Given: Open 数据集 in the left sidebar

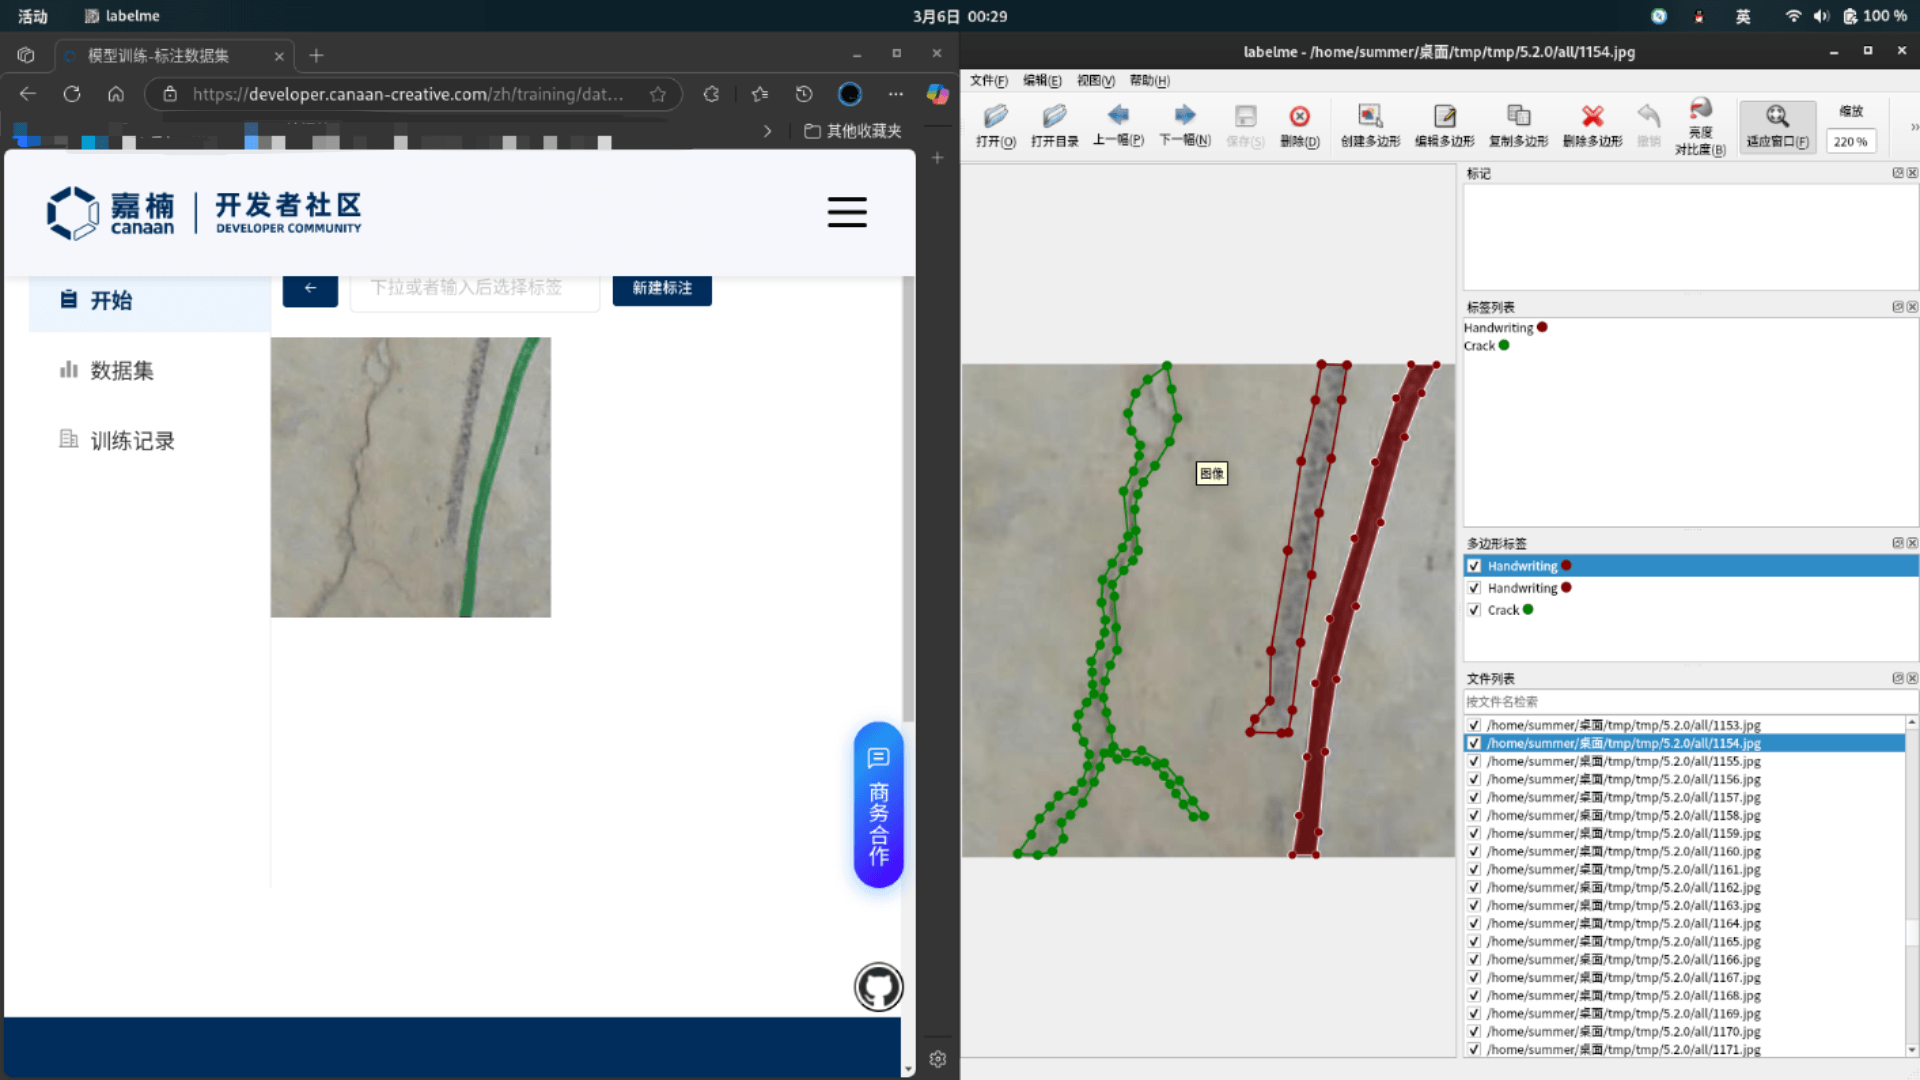Looking at the screenshot, I should tap(122, 371).
